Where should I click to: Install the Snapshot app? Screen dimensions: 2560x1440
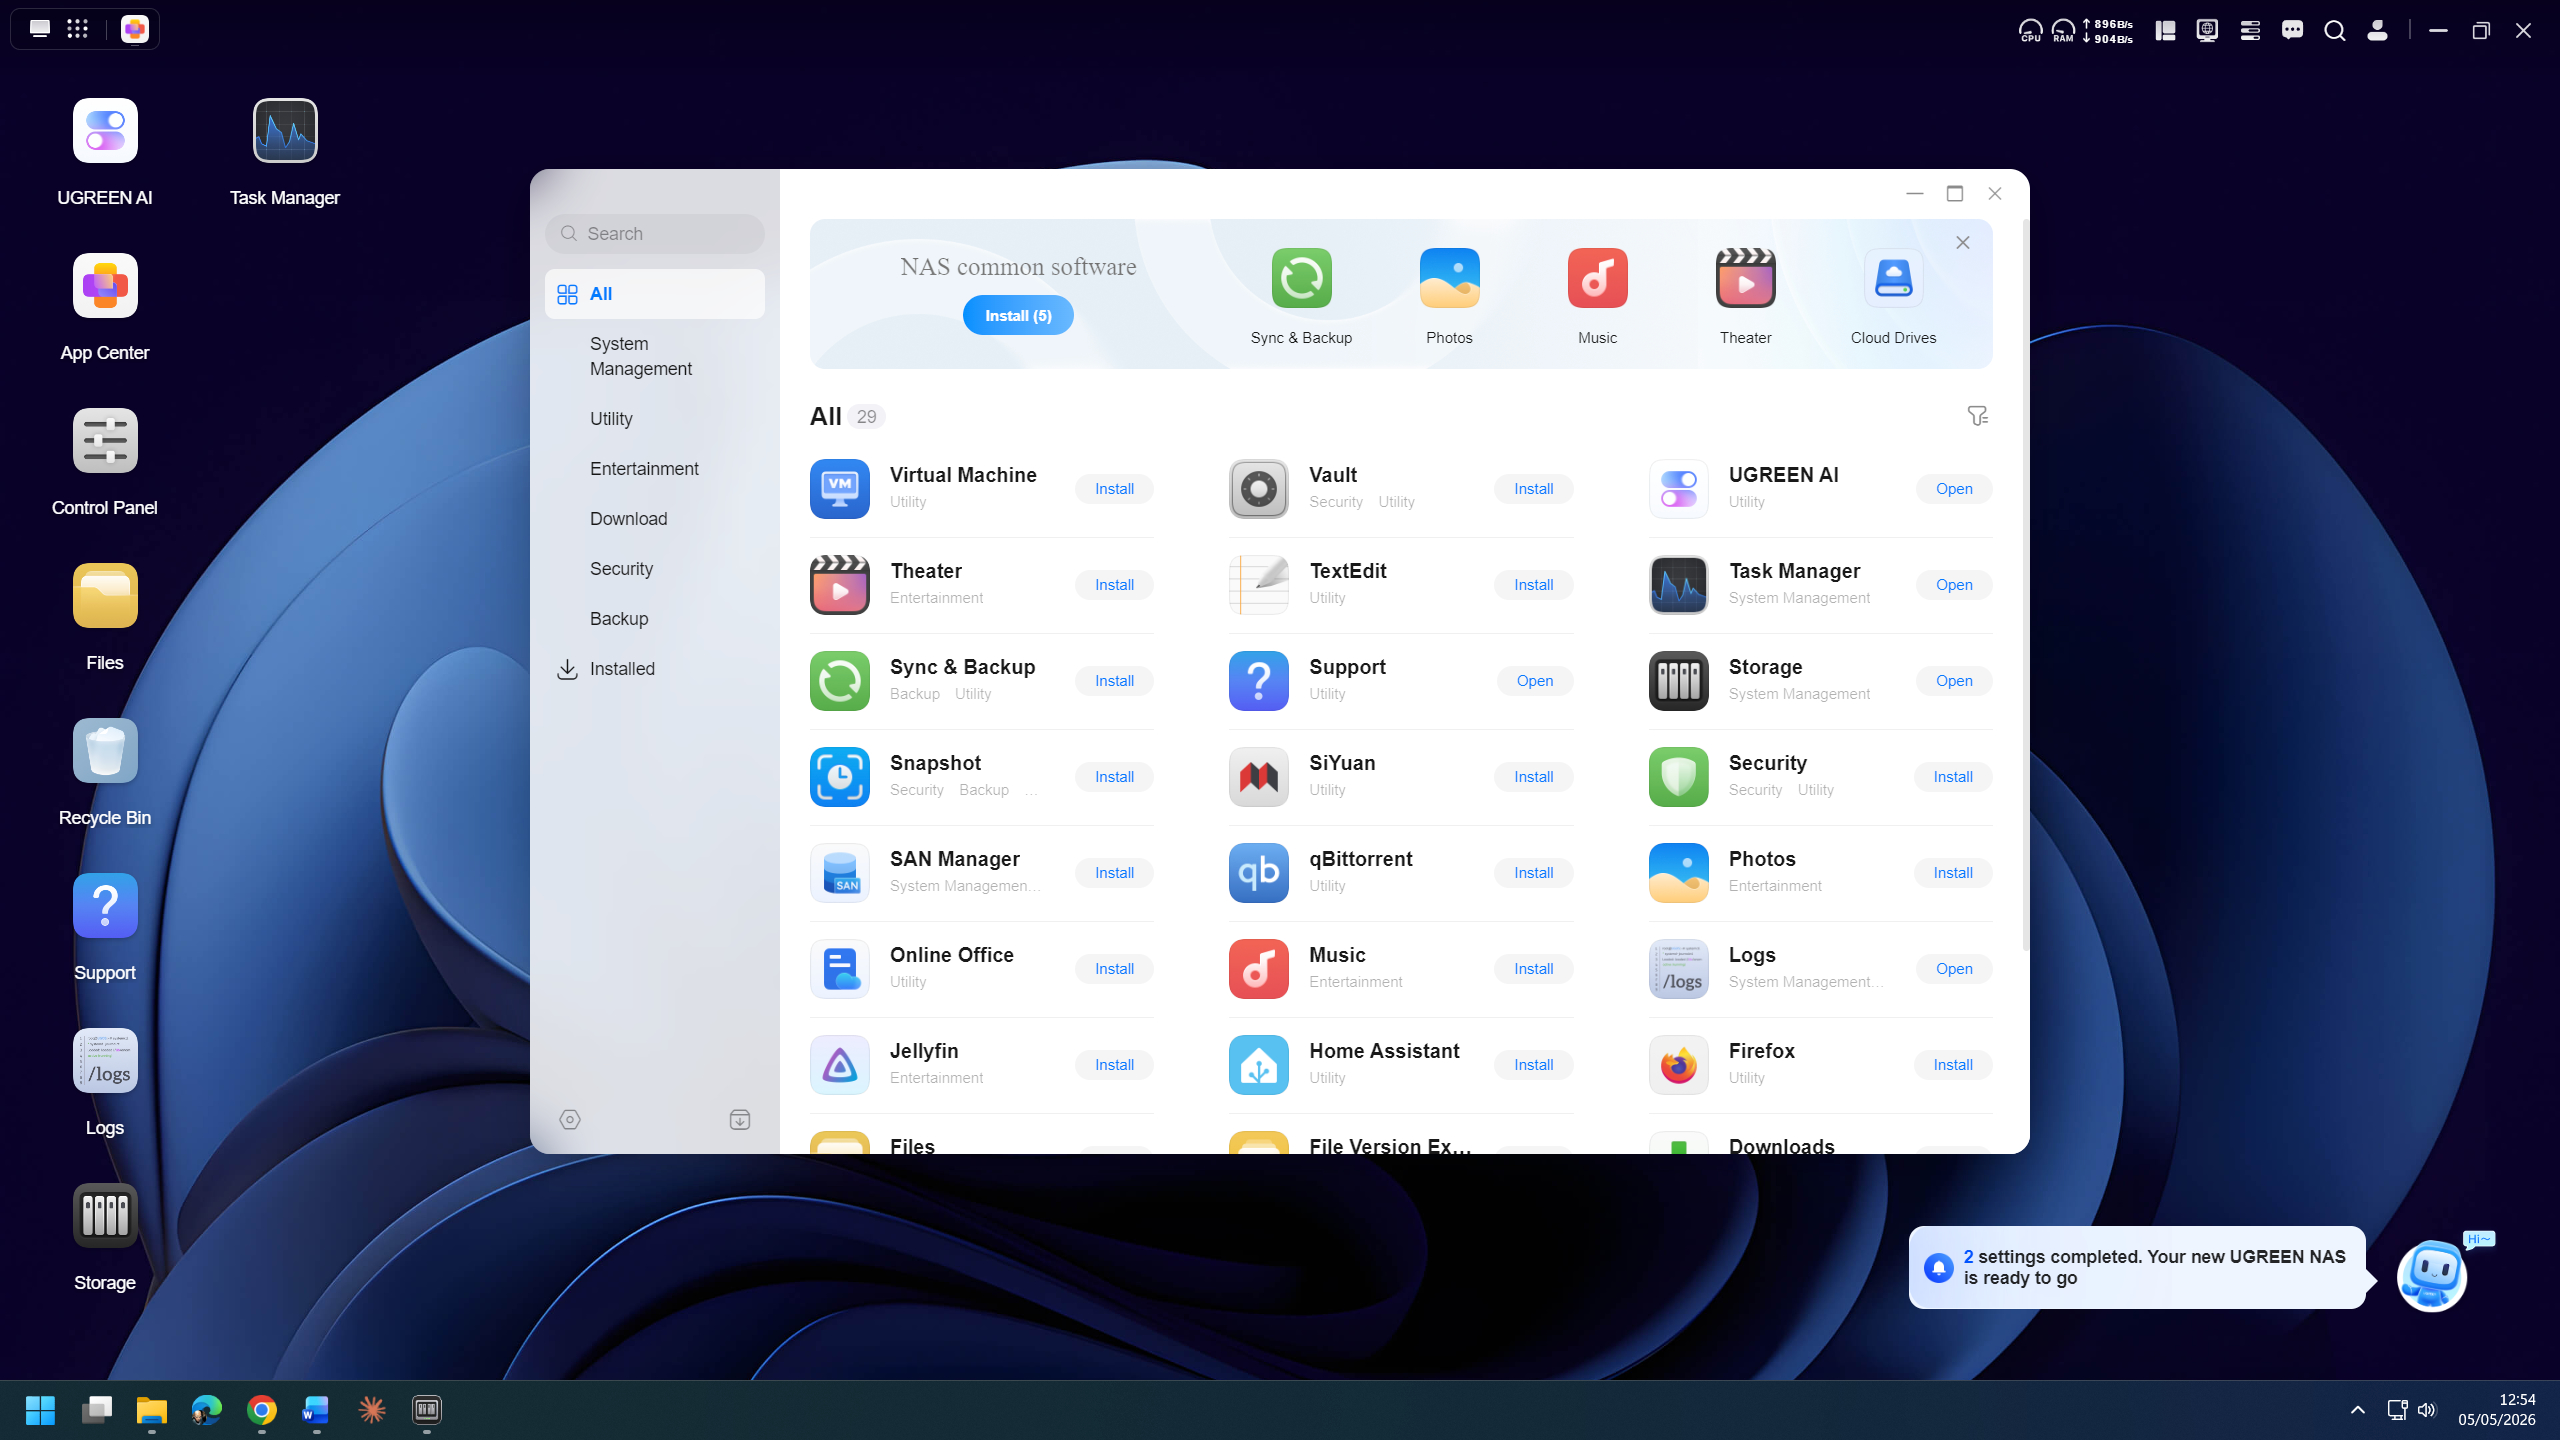coord(1114,777)
